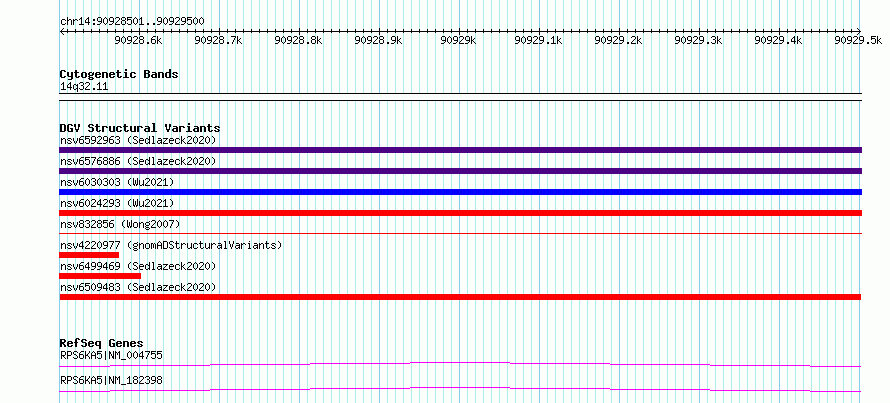Open variant nsv6576886 (Sedlazeck2020) label

pyautogui.click(x=138, y=161)
